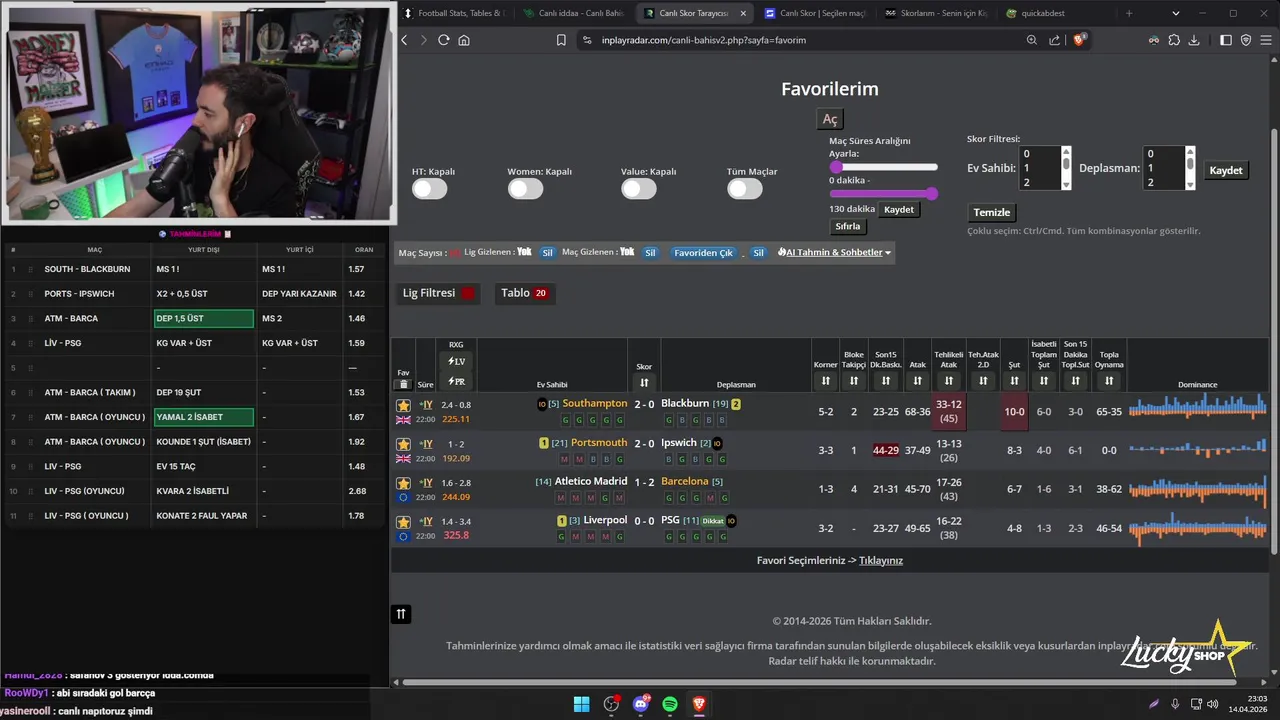Click the Tıklayınız link
Image resolution: width=1280 pixels, height=720 pixels.
(881, 561)
